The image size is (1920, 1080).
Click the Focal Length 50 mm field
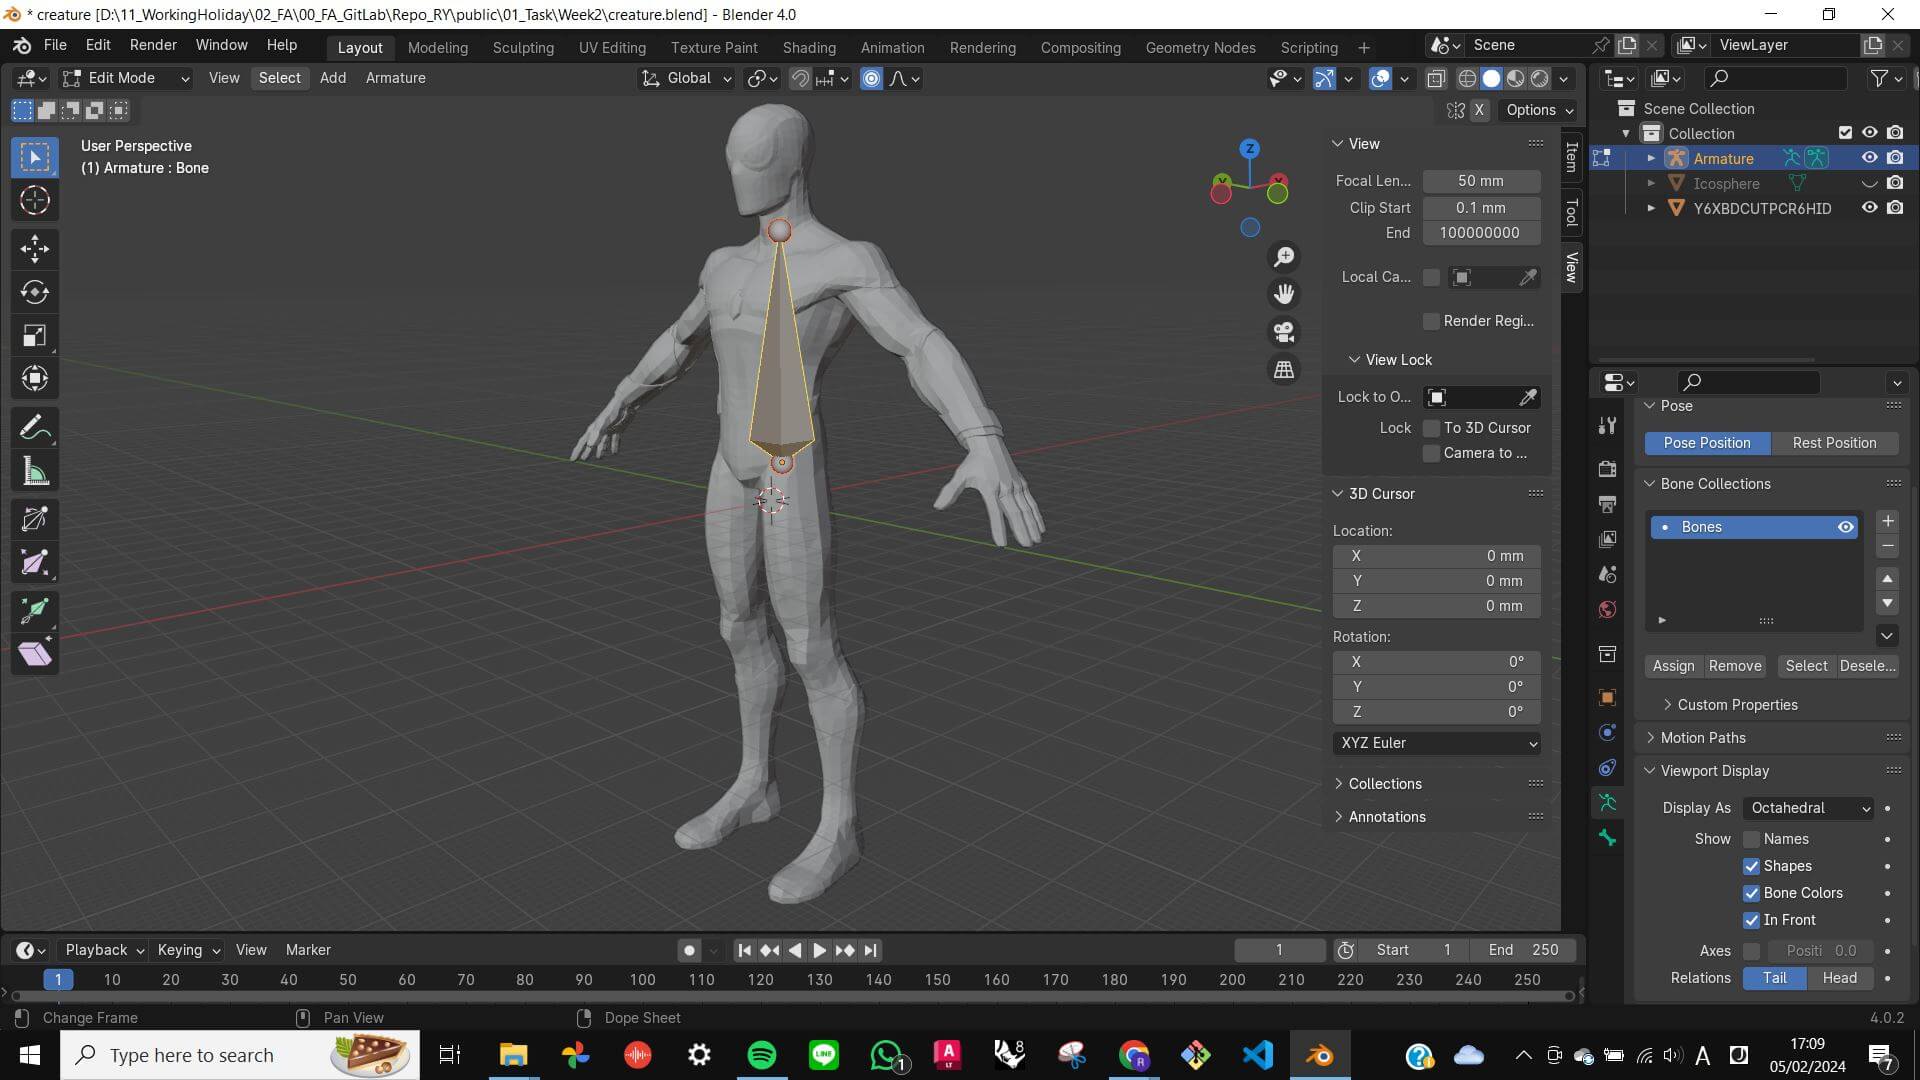point(1480,181)
